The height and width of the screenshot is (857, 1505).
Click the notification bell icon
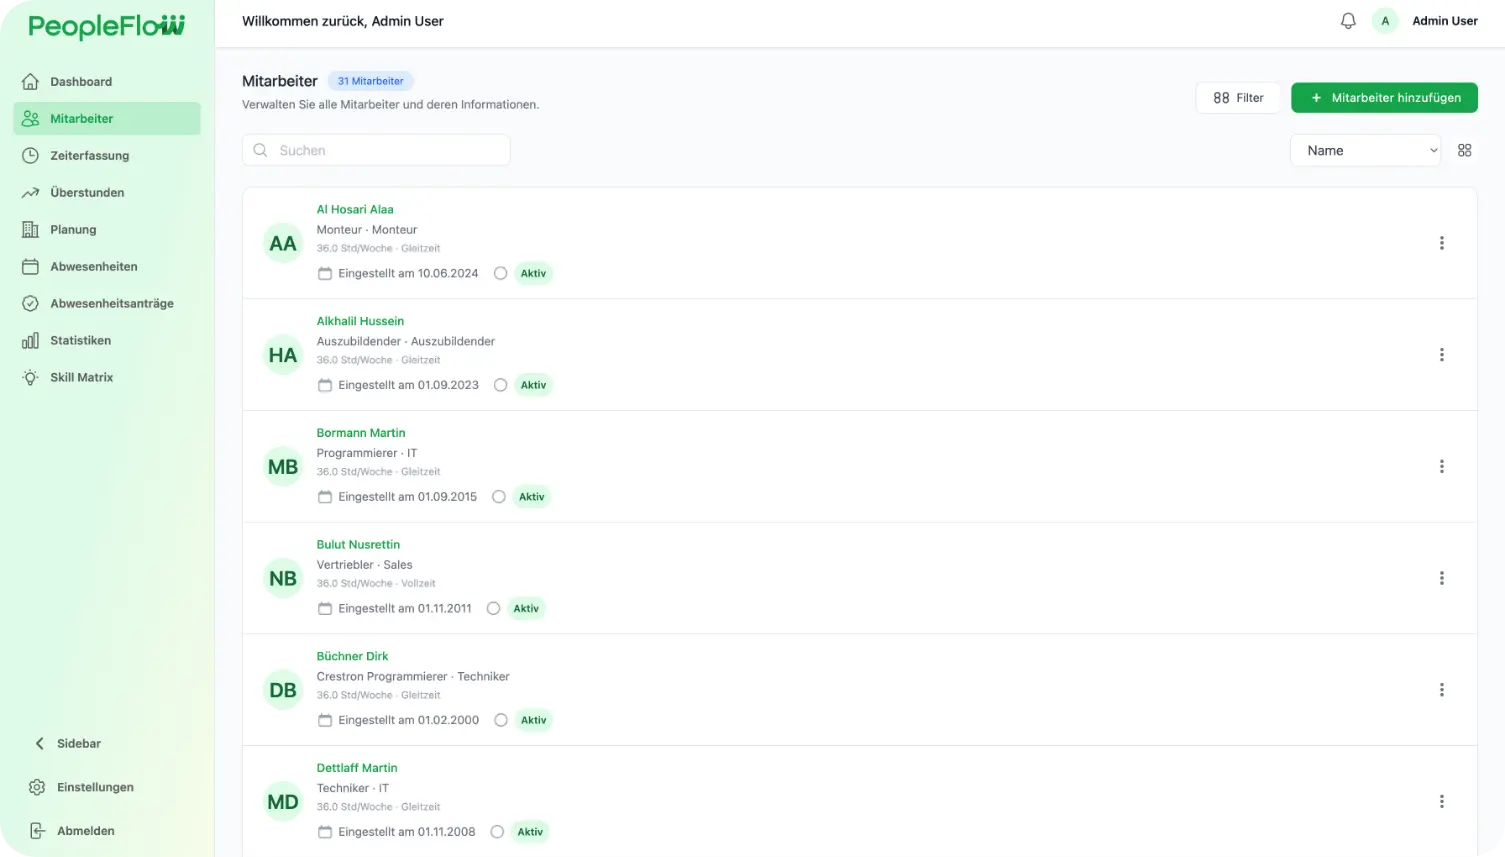[x=1348, y=21]
